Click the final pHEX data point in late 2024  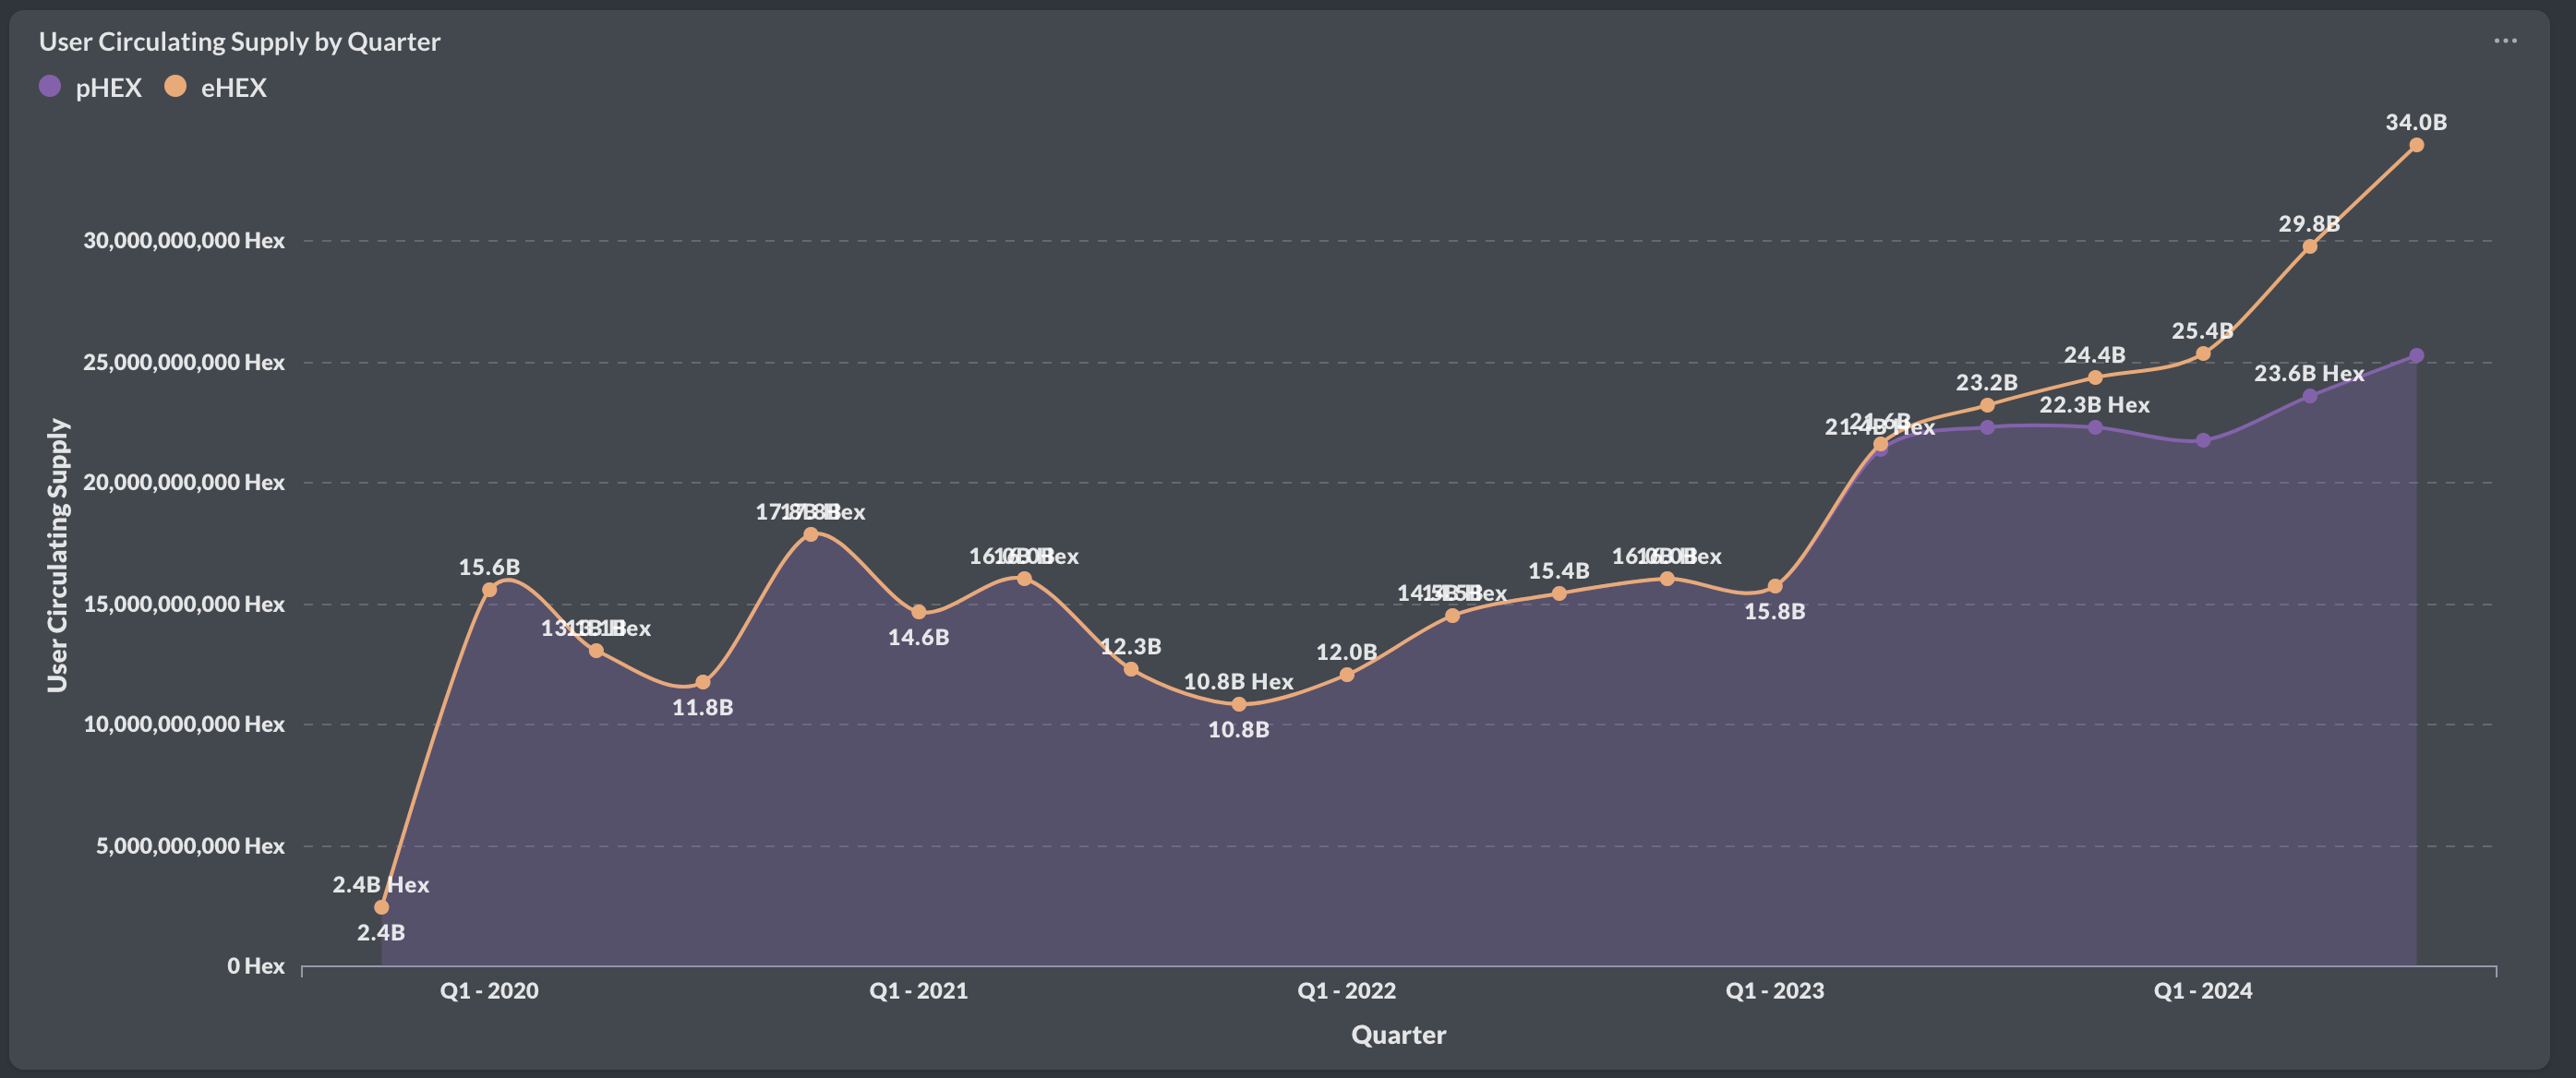[x=2416, y=356]
